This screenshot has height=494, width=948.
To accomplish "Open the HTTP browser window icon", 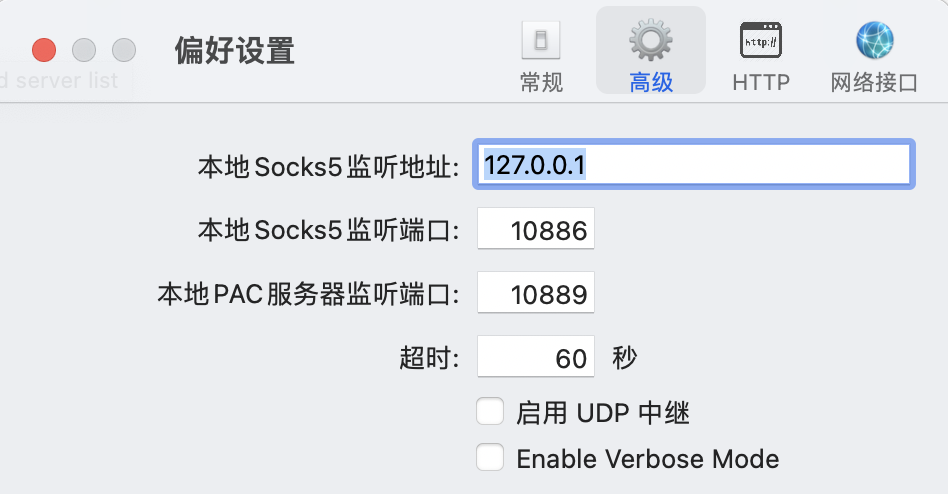I will coord(761,41).
